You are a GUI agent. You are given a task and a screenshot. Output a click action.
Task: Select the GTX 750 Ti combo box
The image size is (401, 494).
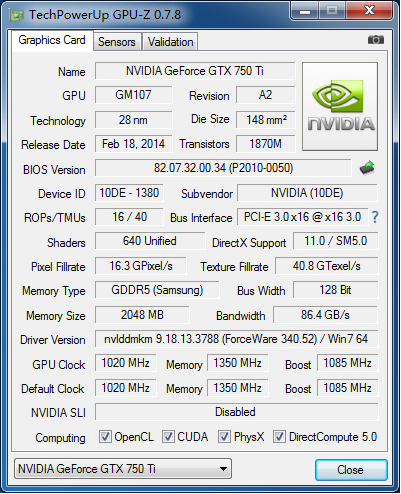tap(123, 469)
